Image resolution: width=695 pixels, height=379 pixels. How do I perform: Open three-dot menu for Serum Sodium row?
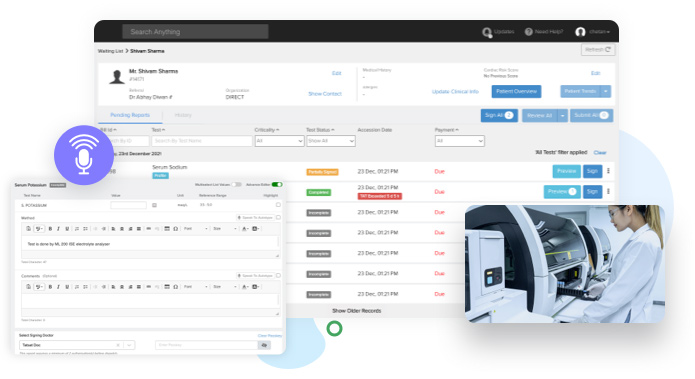click(608, 171)
